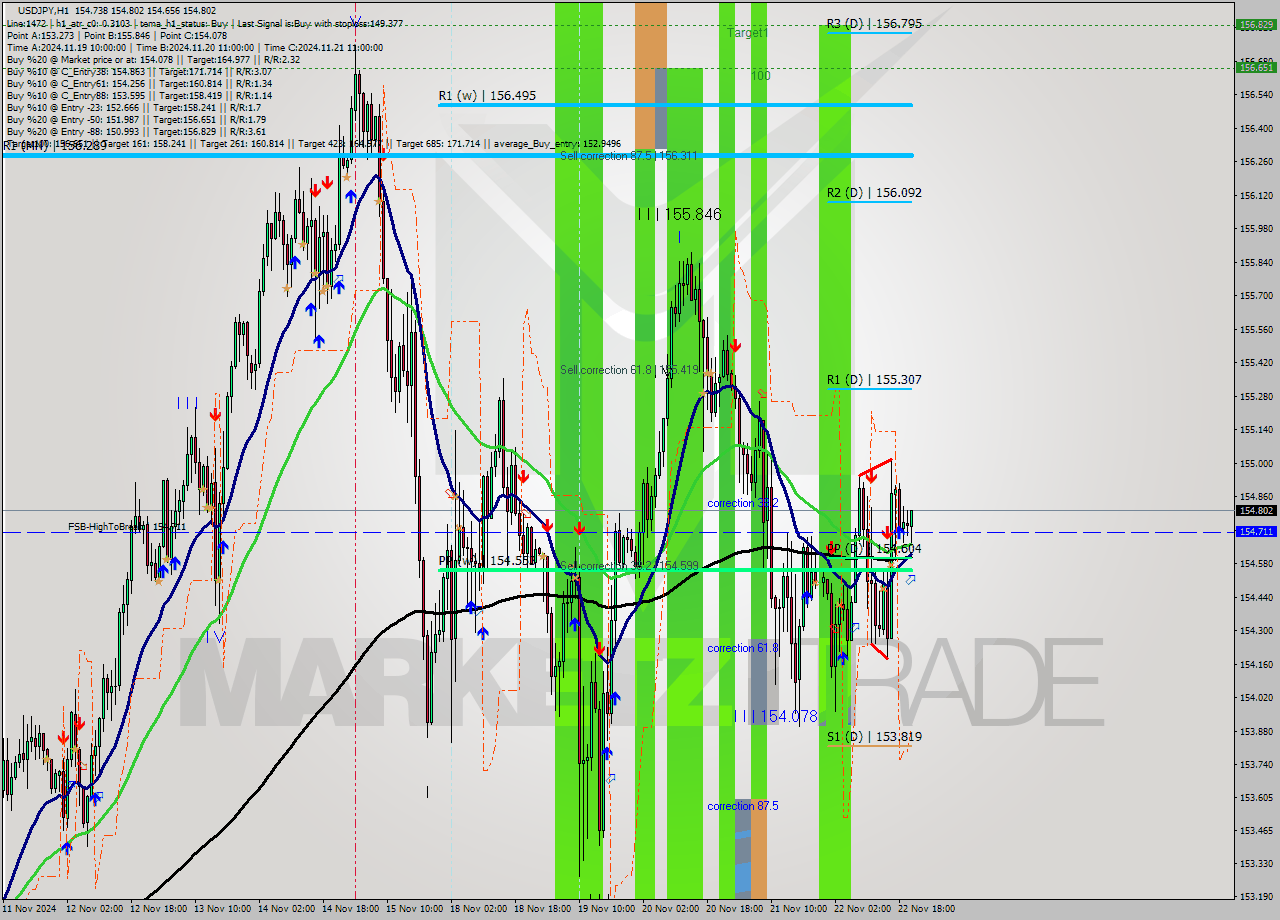Image resolution: width=1280 pixels, height=920 pixels.
Task: Click the 'R1 (w) | 156.495' pivot label
Action: pos(487,96)
